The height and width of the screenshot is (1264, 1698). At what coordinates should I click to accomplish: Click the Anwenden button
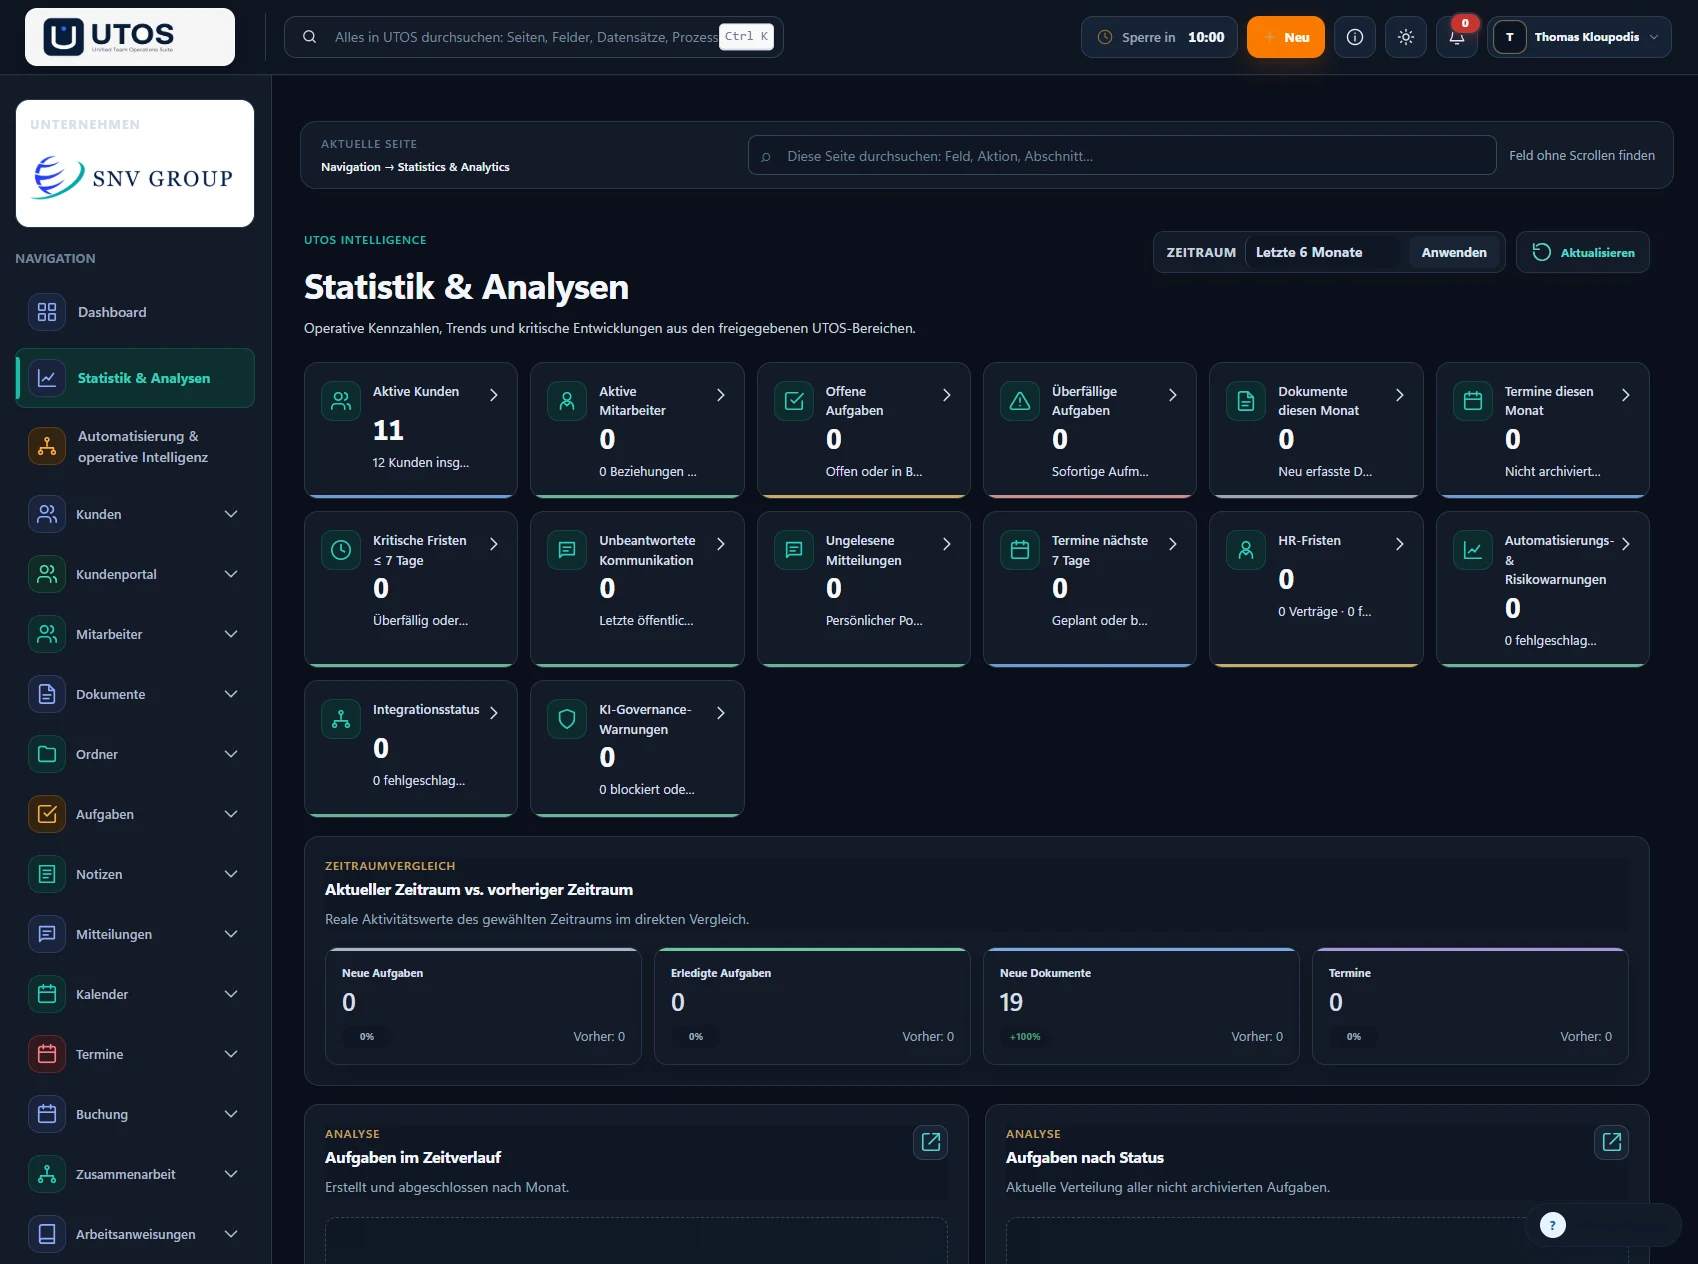pyautogui.click(x=1454, y=252)
